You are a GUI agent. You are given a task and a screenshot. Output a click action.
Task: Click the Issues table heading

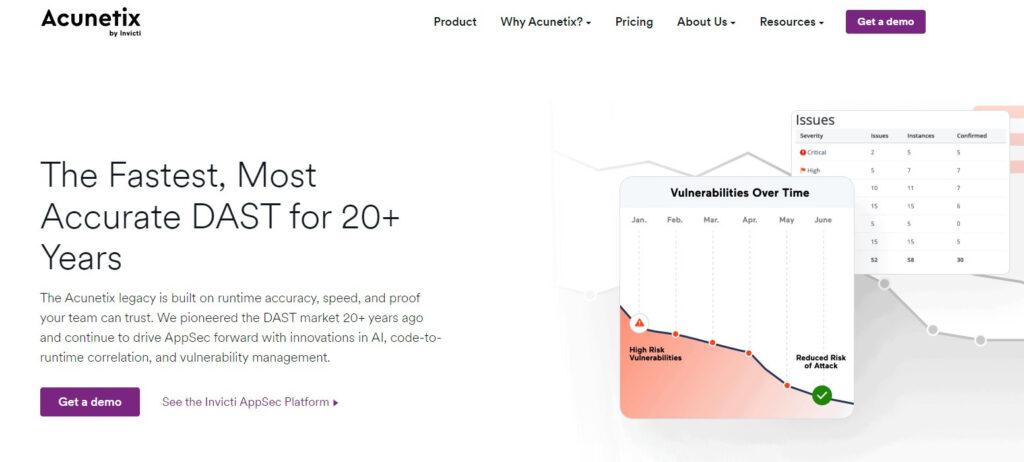pyautogui.click(x=815, y=120)
